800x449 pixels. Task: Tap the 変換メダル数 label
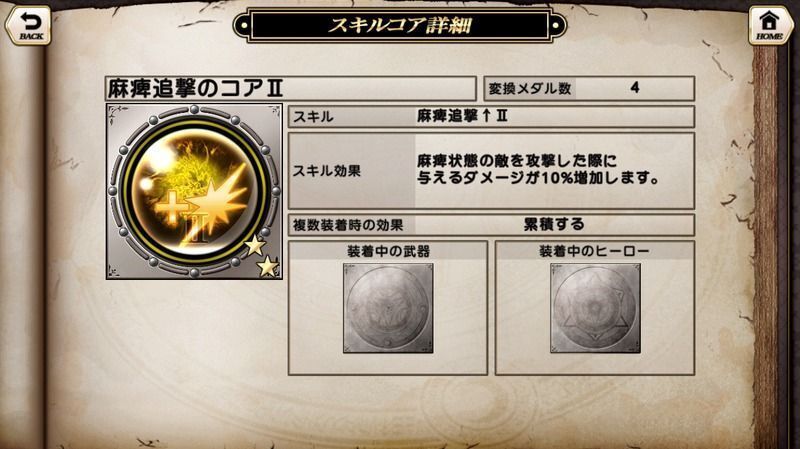click(x=530, y=89)
